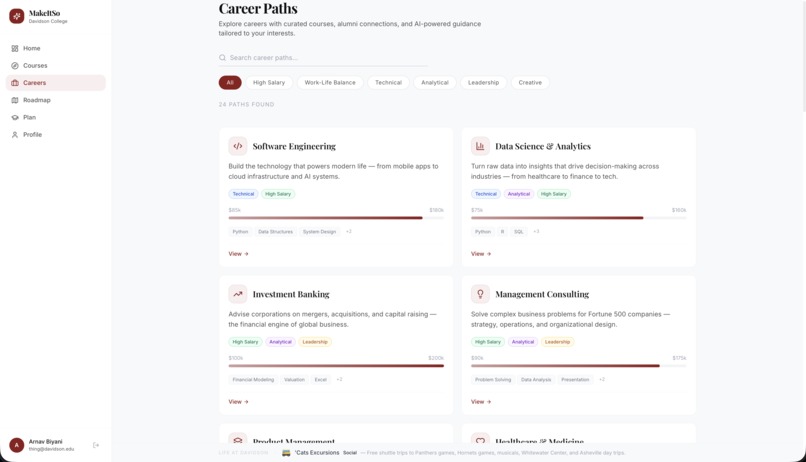806x462 pixels.
Task: Click the Management Consulting lightbulb icon
Action: click(x=480, y=294)
